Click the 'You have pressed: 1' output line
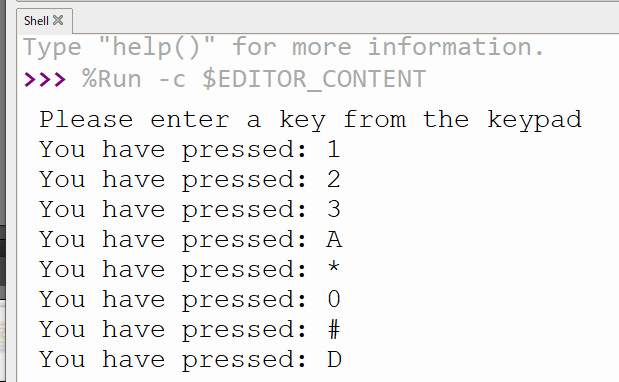 pyautogui.click(x=189, y=150)
